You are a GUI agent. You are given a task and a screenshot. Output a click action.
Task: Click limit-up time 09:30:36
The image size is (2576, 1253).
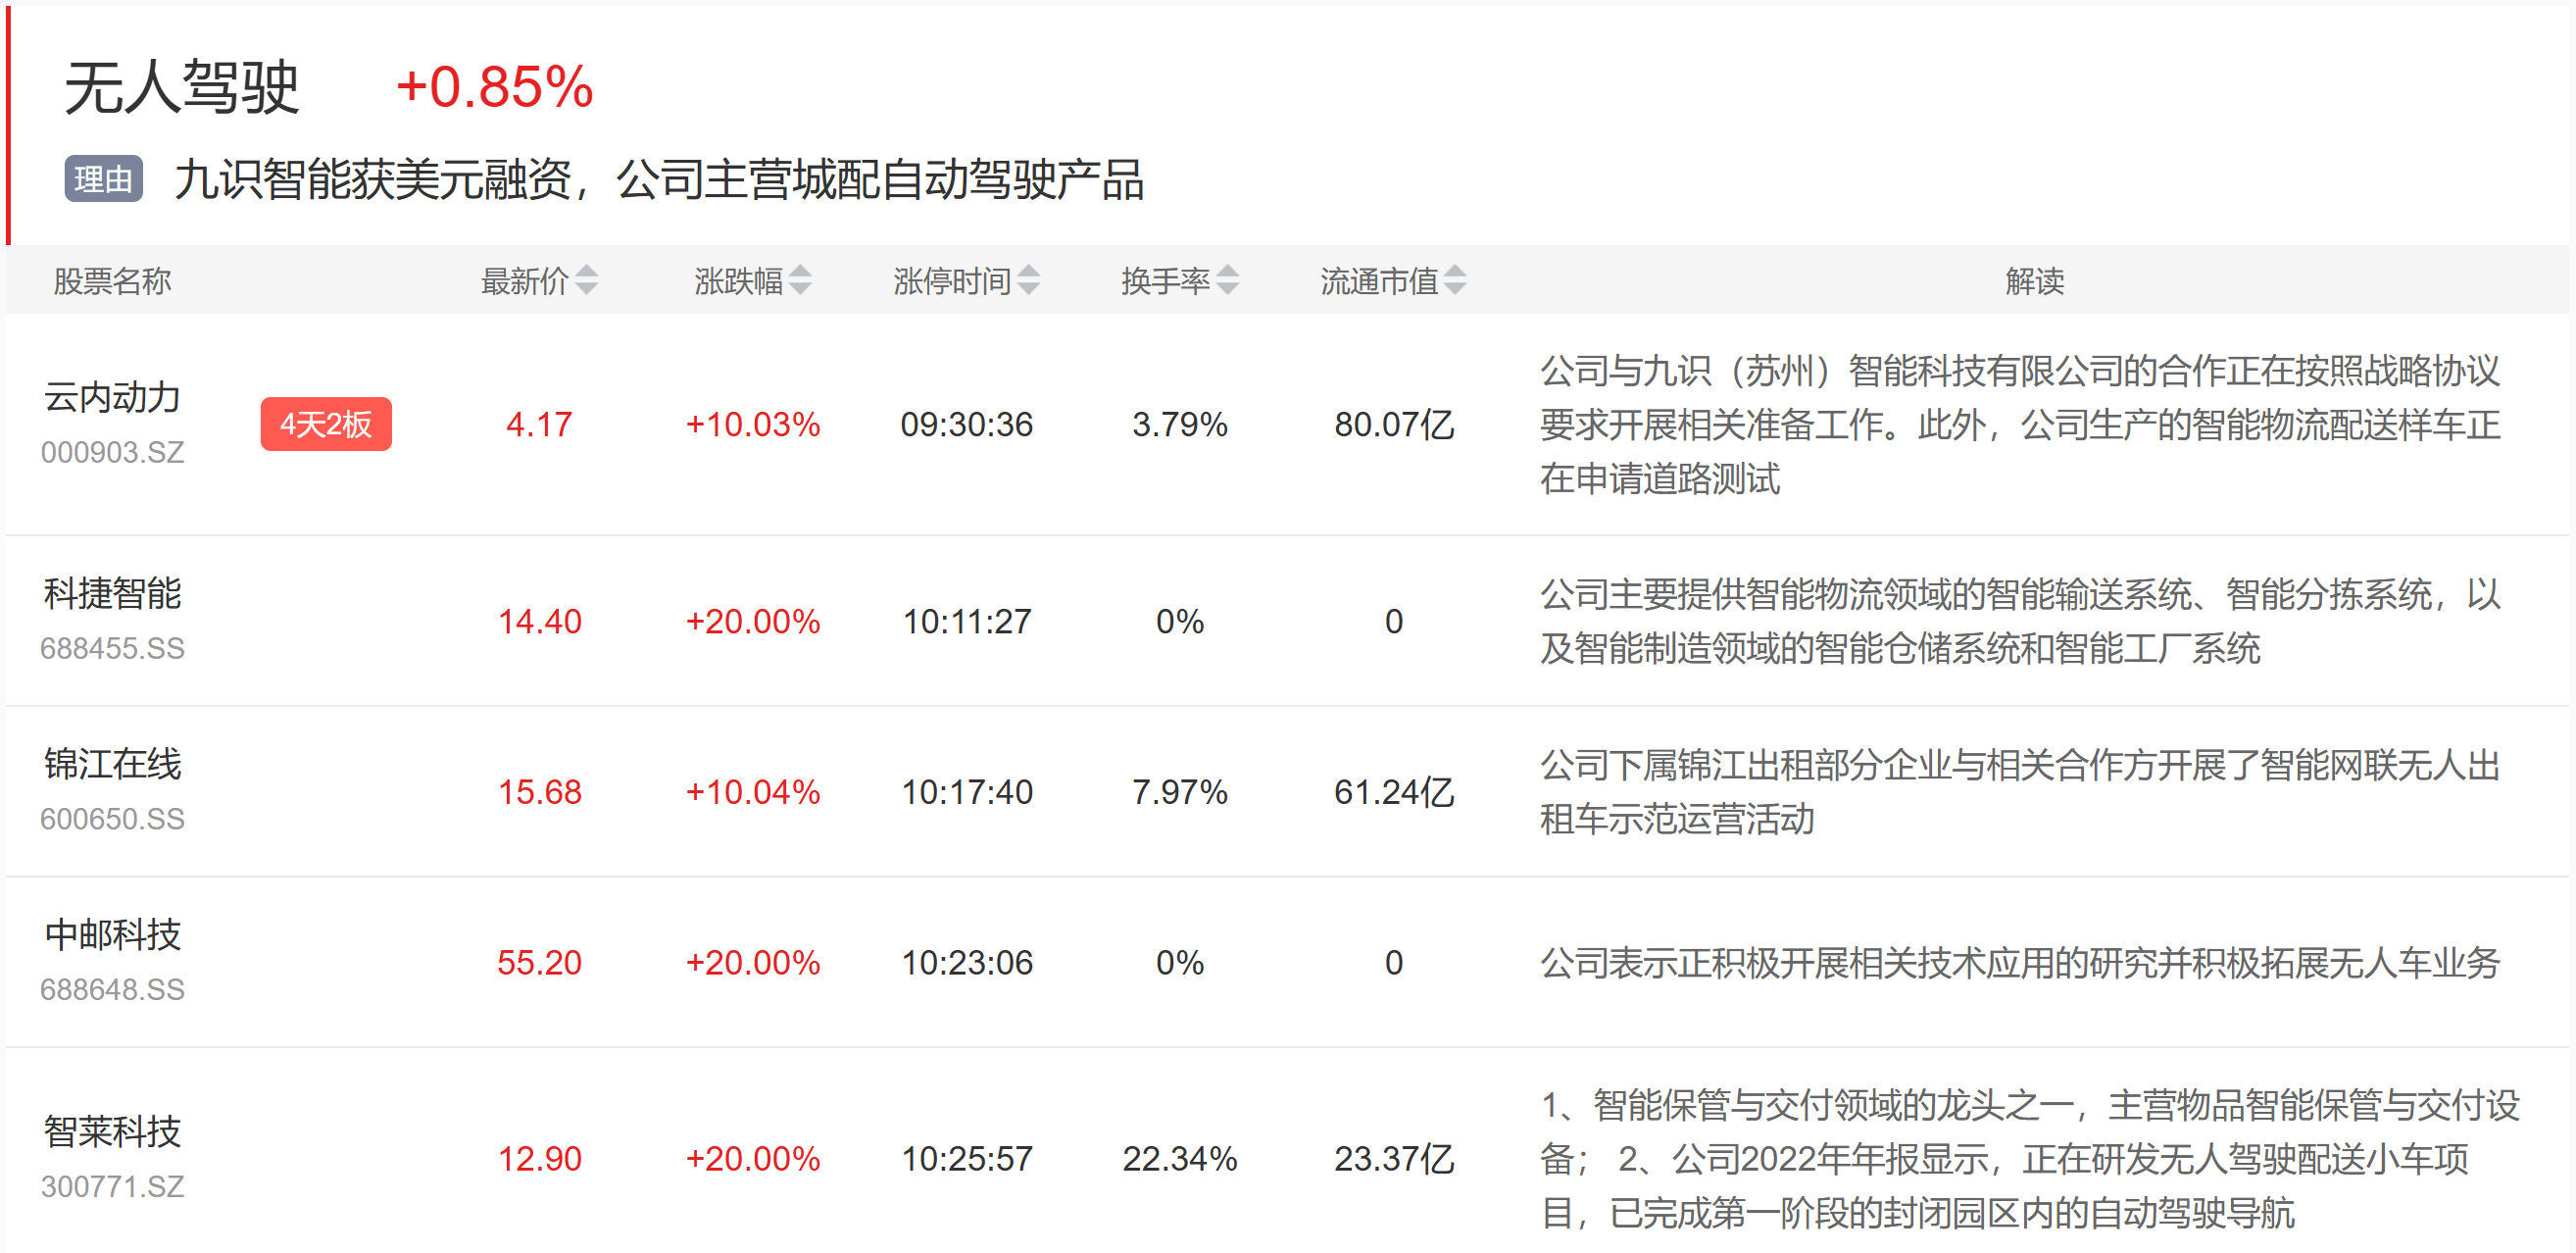[x=966, y=424]
